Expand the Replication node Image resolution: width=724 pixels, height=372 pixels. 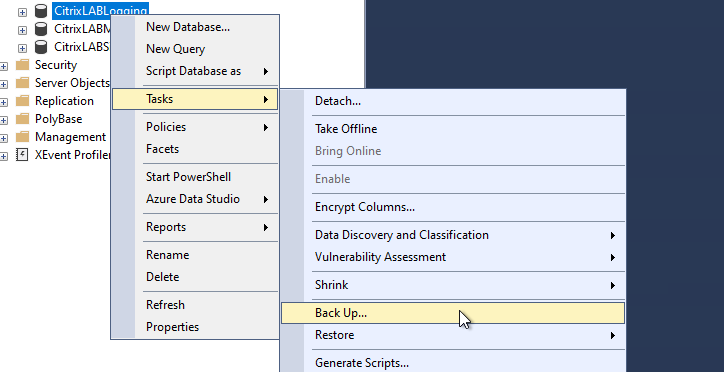[4, 102]
